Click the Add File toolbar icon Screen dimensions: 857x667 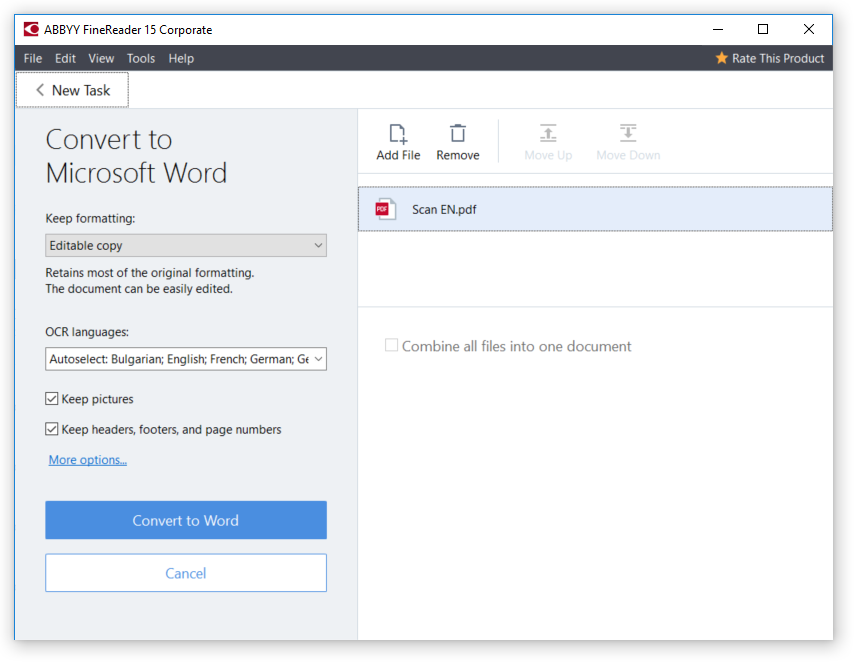pyautogui.click(x=398, y=134)
